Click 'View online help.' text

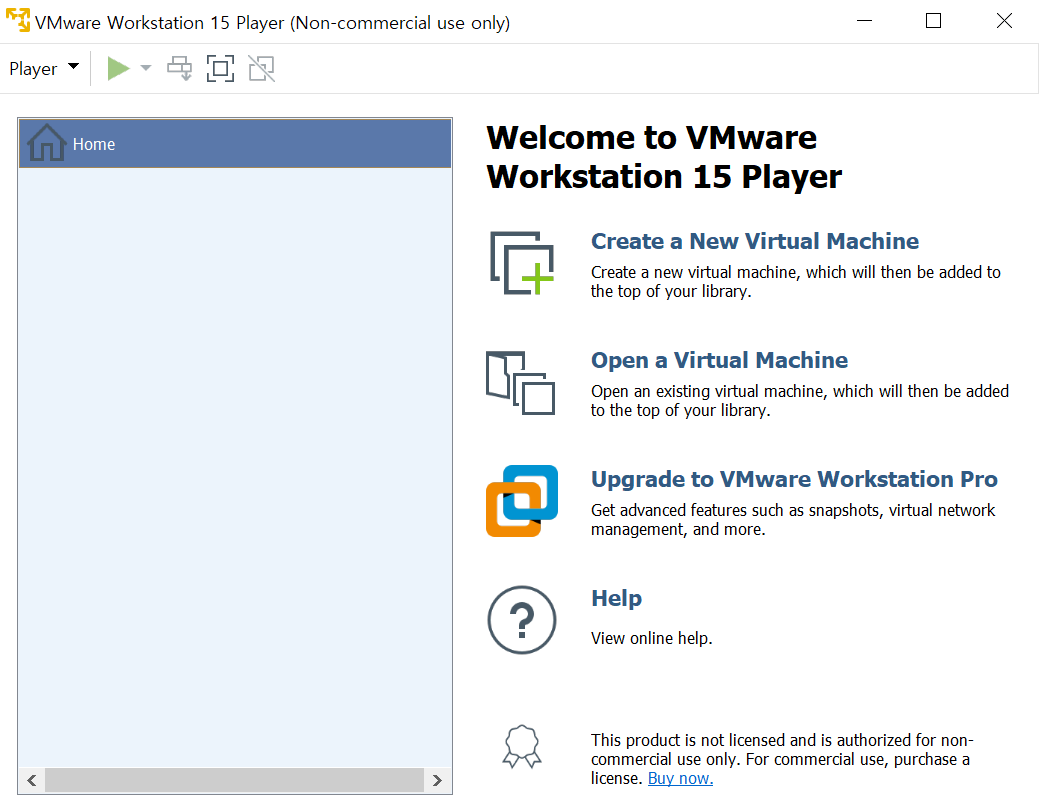[x=651, y=638]
